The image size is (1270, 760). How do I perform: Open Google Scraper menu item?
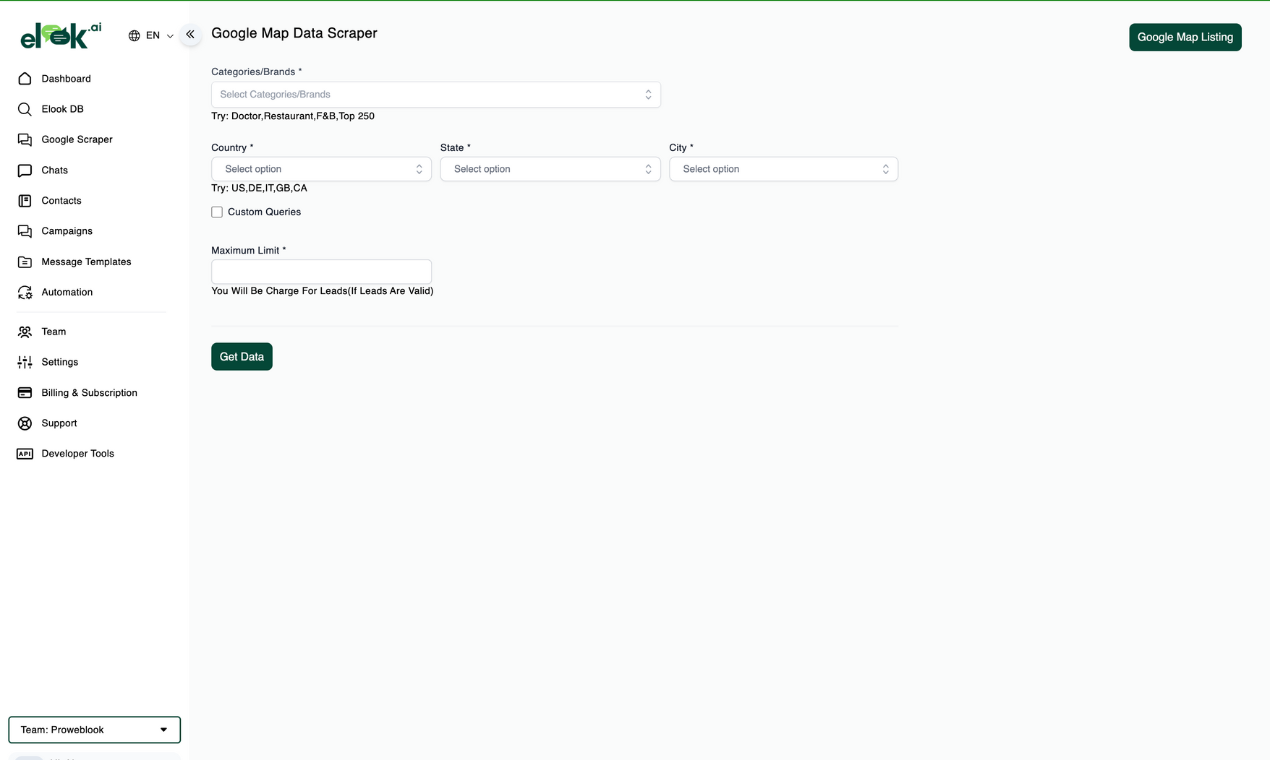click(77, 140)
